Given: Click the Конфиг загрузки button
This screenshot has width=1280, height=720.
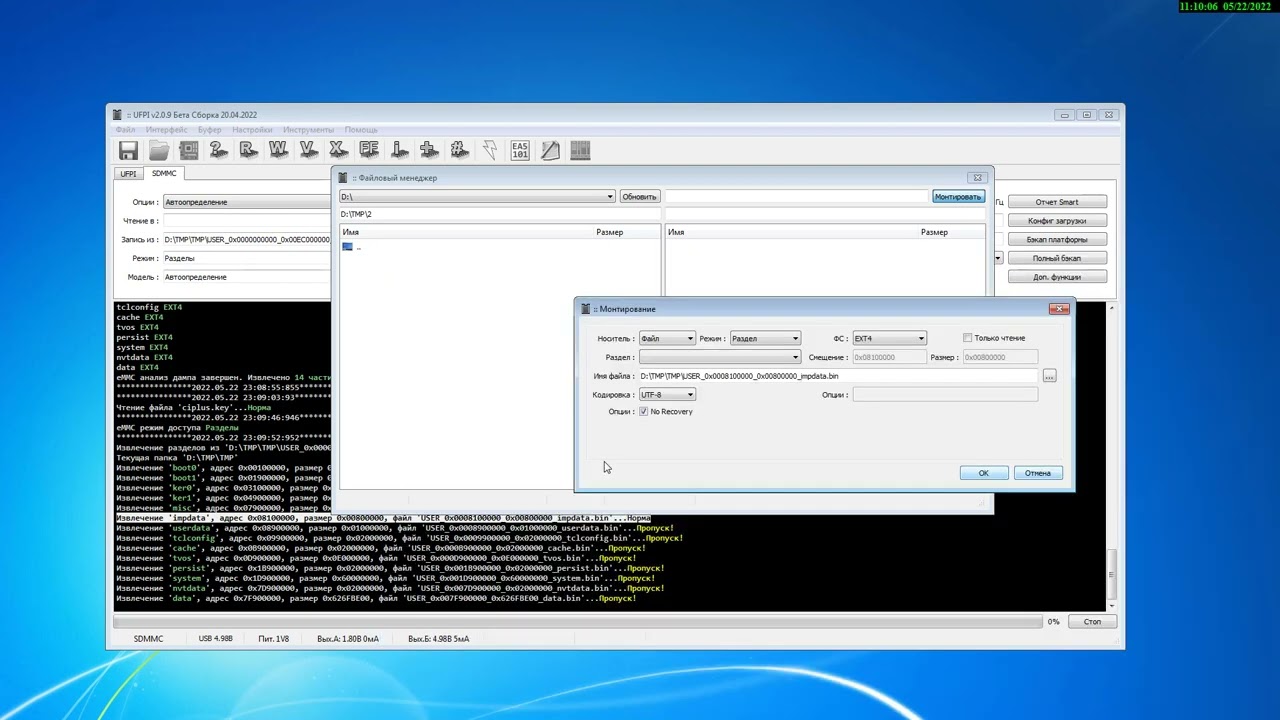Looking at the screenshot, I should [1057, 221].
